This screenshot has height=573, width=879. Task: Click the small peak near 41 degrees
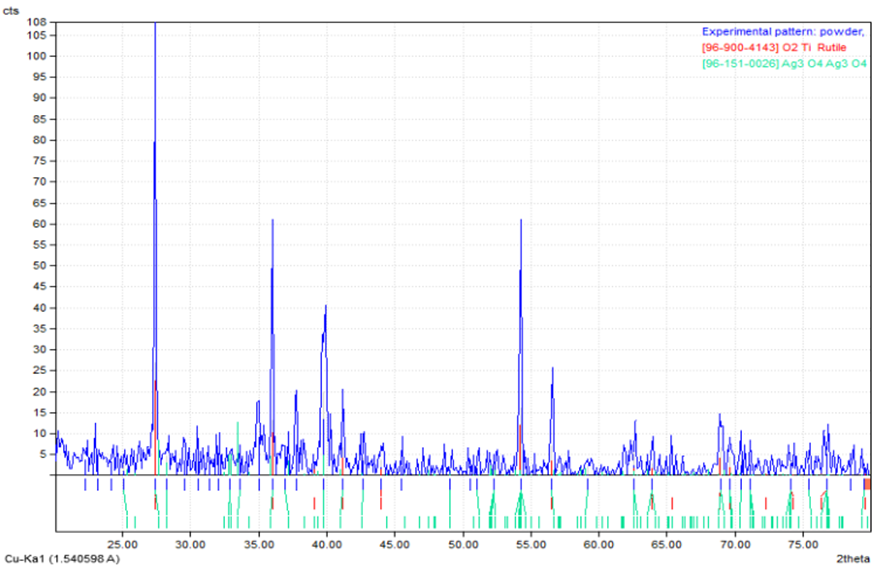click(x=342, y=391)
